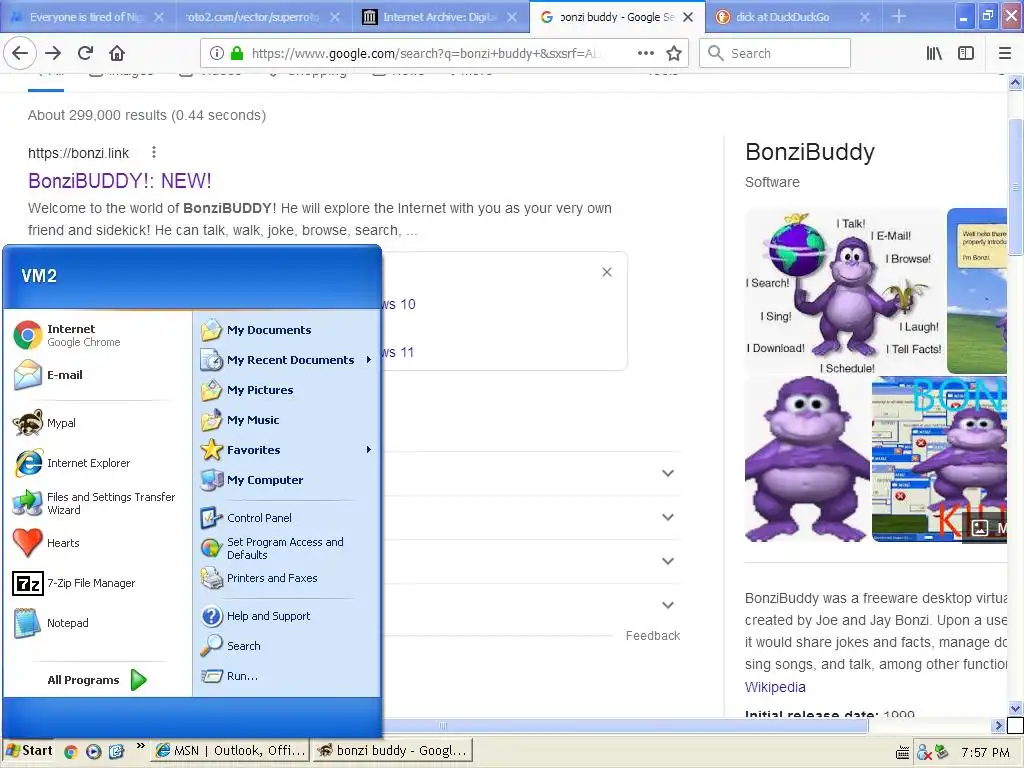1024x768 pixels.
Task: Go forward in browser history
Action: click(x=54, y=54)
